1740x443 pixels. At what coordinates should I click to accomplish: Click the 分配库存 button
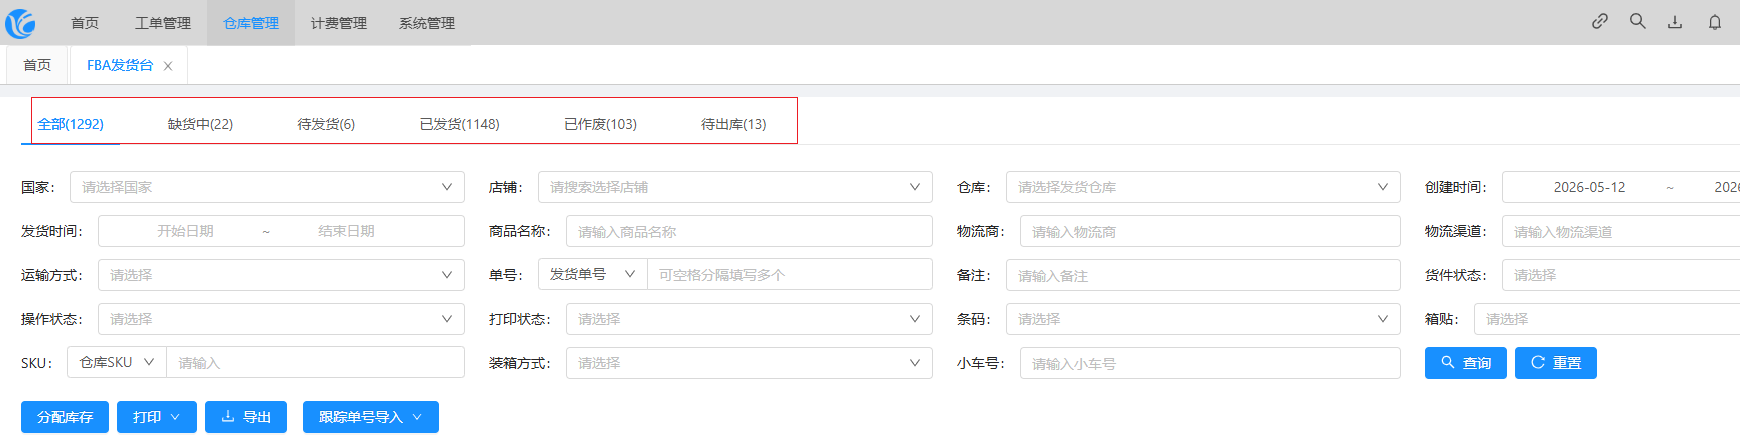point(65,417)
